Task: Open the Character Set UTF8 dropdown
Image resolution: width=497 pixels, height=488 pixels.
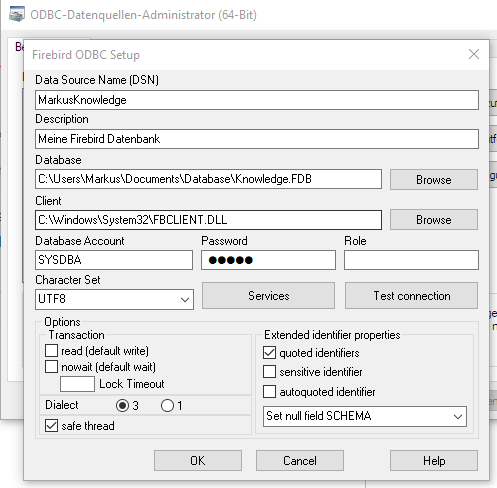Action: tap(114, 299)
